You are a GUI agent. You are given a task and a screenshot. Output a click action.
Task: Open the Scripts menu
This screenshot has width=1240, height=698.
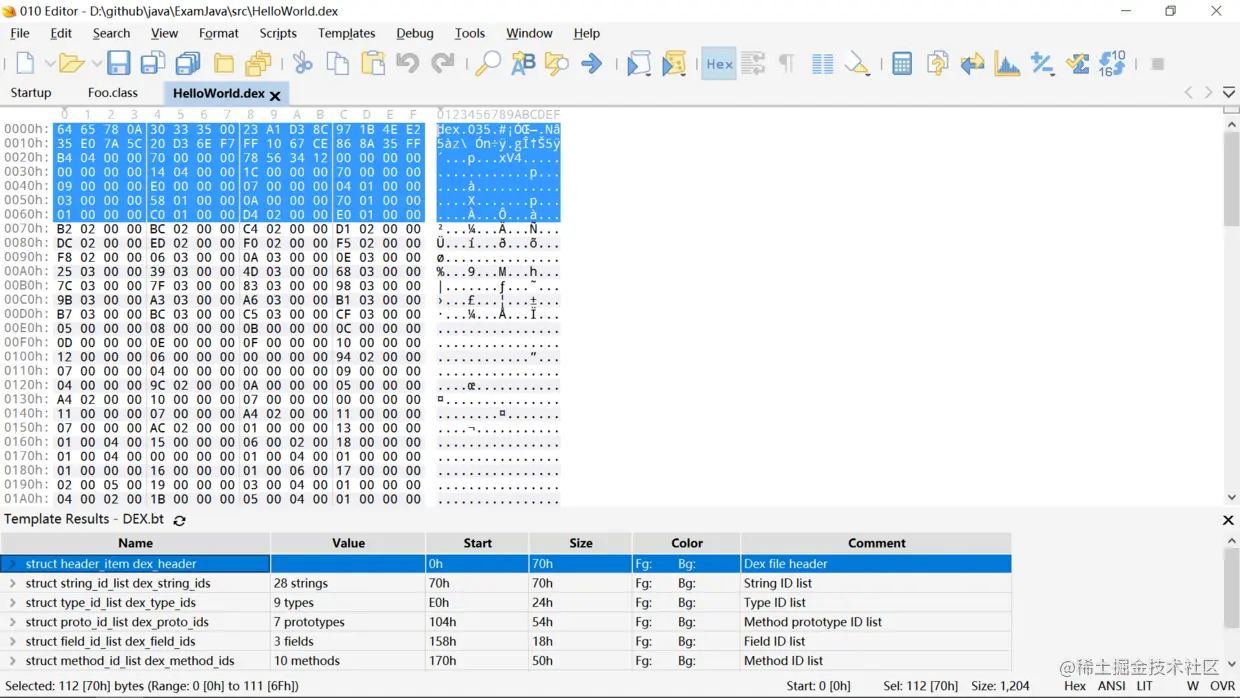tap(278, 33)
